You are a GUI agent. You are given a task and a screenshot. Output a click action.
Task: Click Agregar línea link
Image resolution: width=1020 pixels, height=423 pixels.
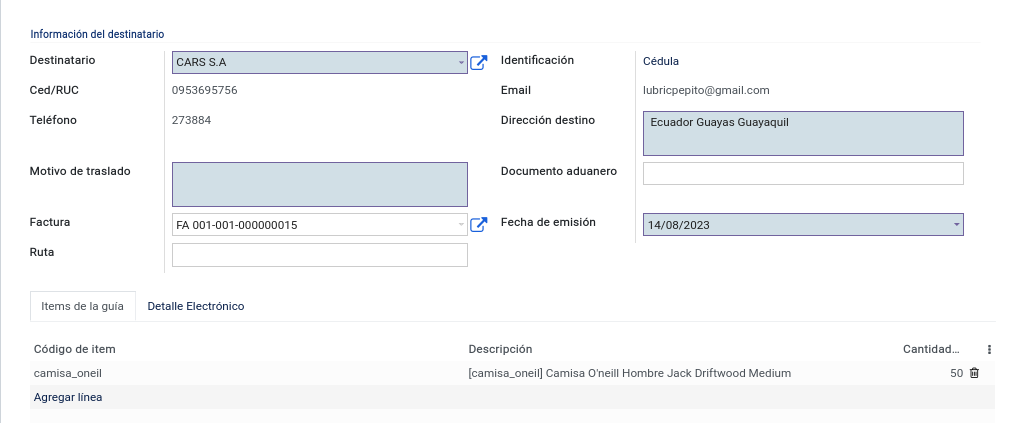[x=68, y=397]
